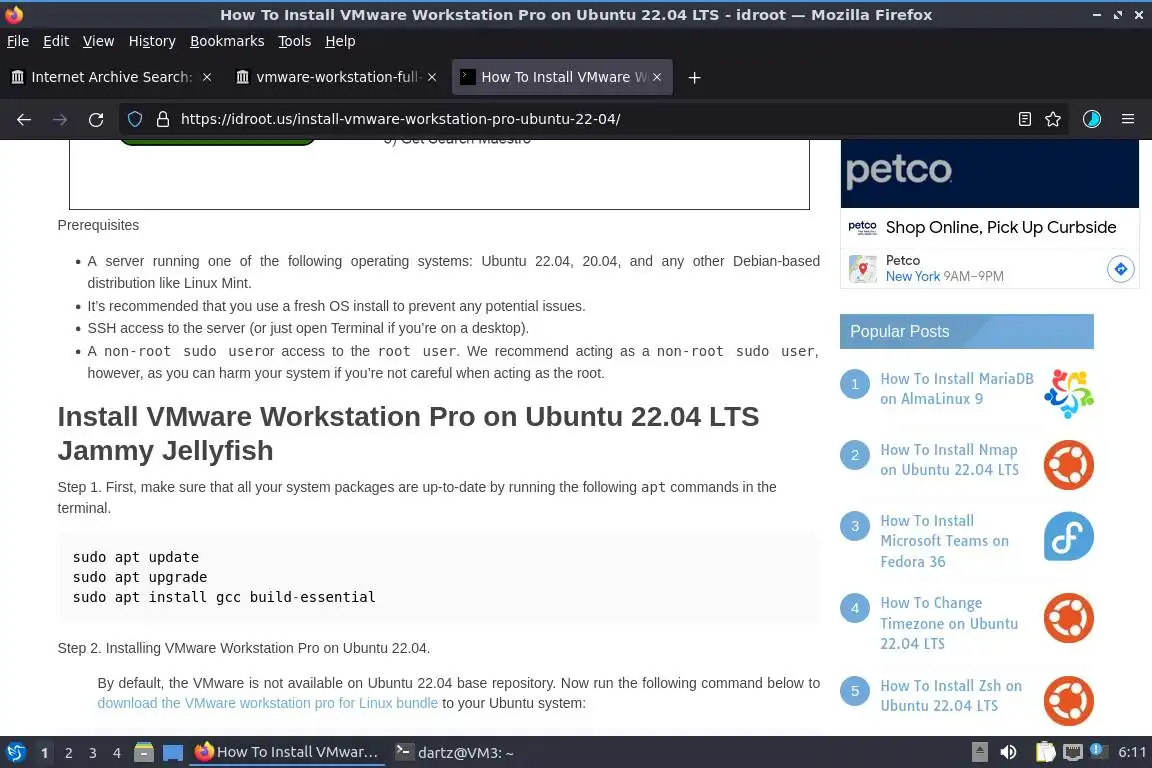View site security padlock information
Viewport: 1152px width, 768px height.
(x=162, y=119)
